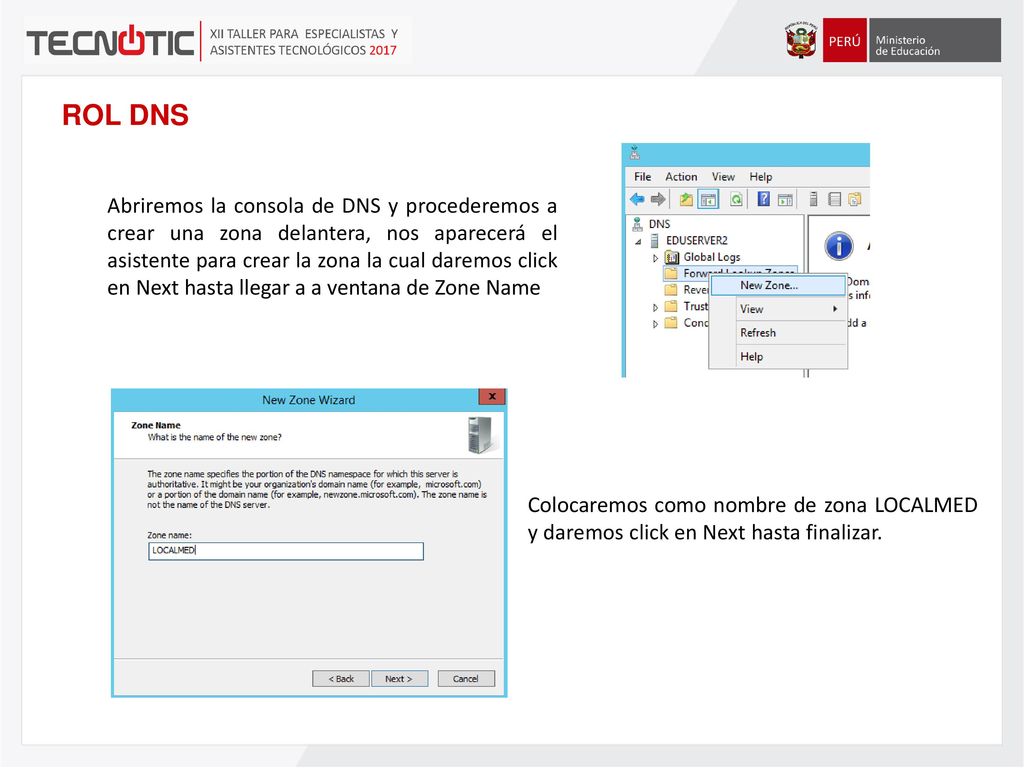This screenshot has height=768, width=1024.
Task: Click the TECNOTIC logo
Action: click(x=111, y=41)
